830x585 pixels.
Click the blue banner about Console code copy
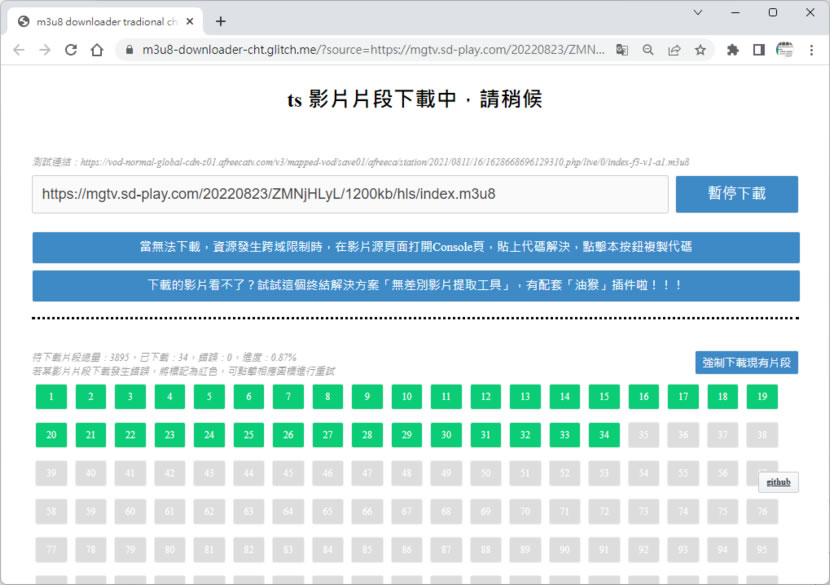(415, 247)
